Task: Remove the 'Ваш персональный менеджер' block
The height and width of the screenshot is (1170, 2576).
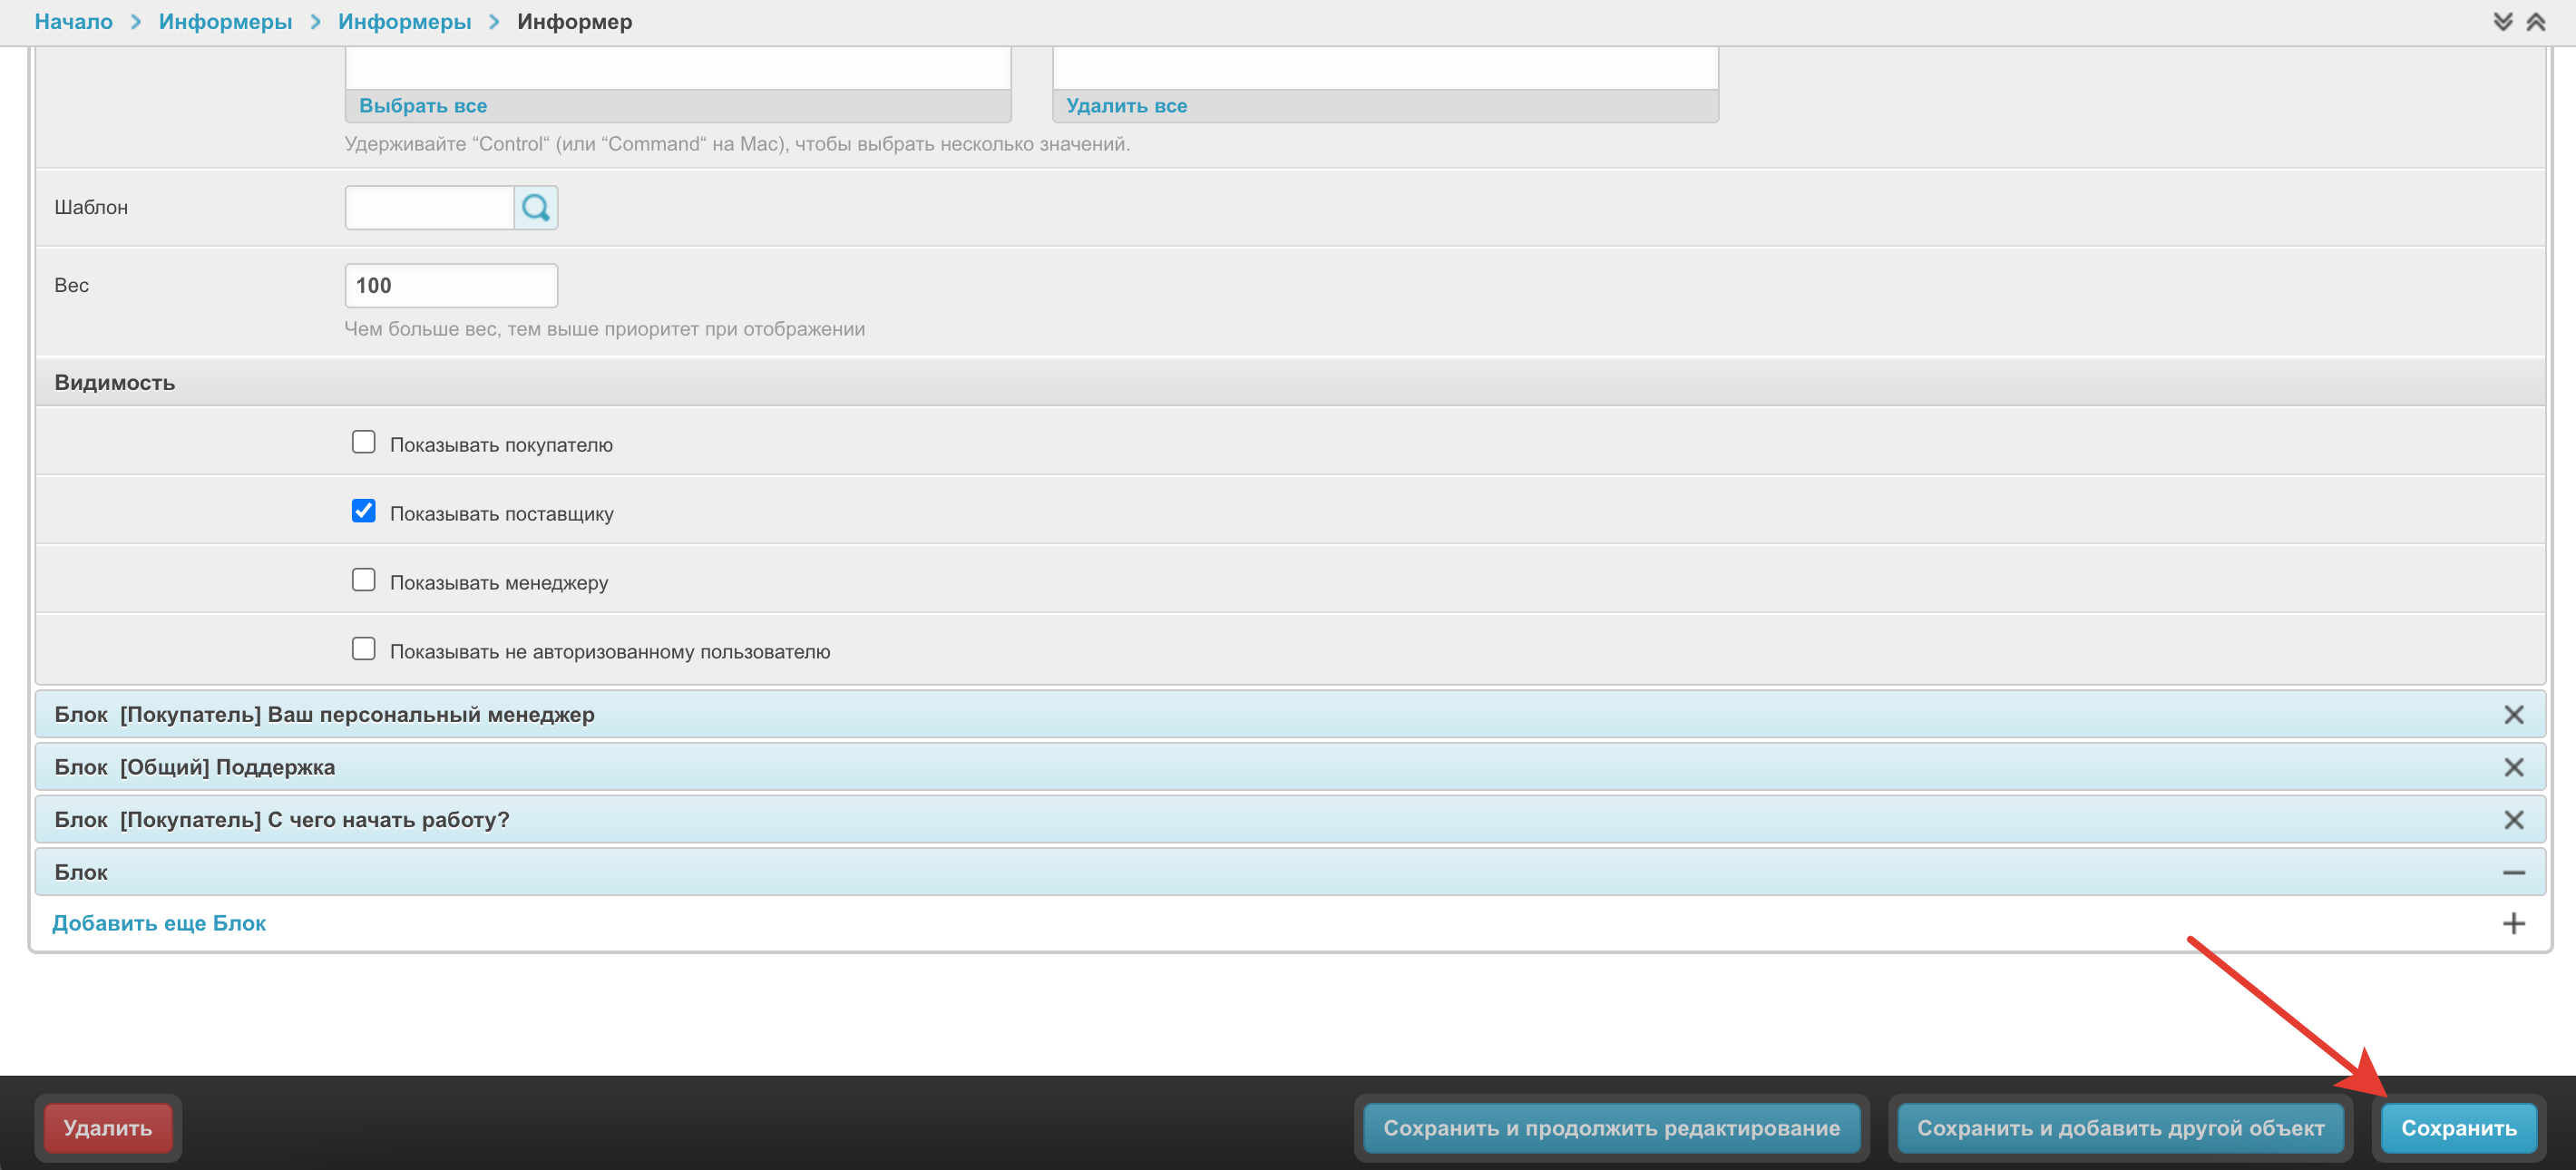Action: point(2513,715)
